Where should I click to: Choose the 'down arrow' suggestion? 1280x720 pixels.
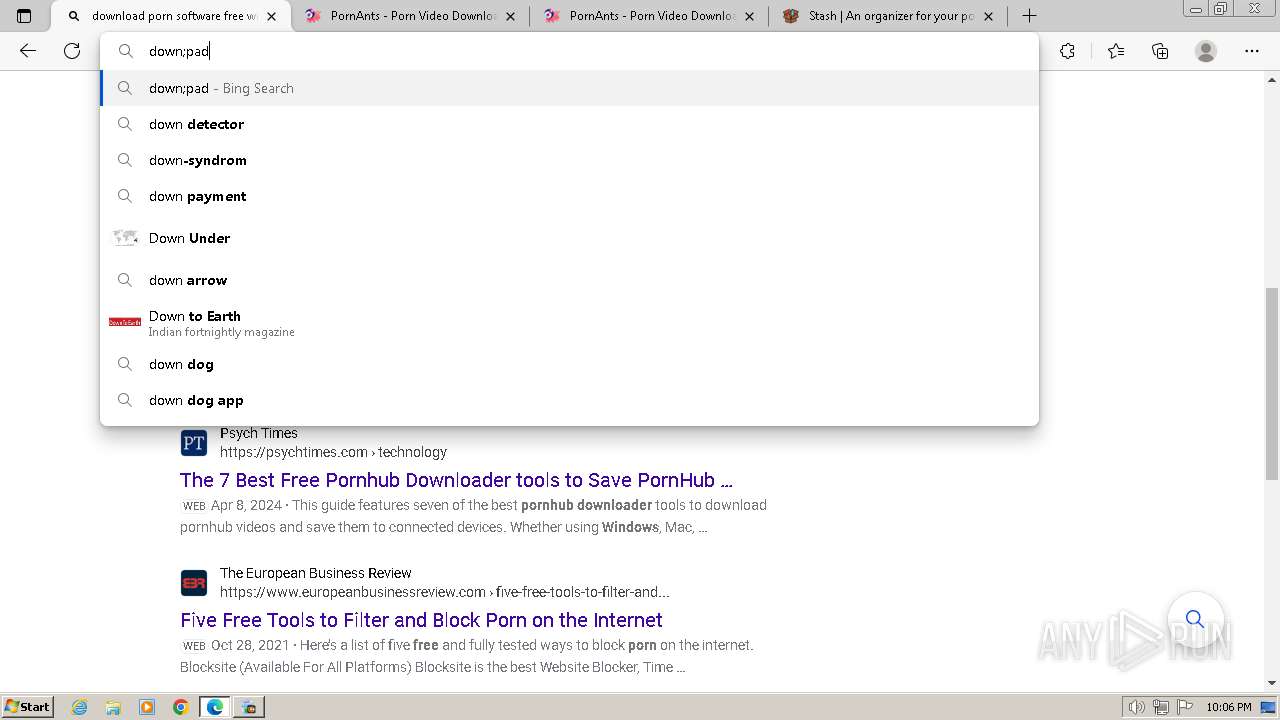tap(569, 280)
